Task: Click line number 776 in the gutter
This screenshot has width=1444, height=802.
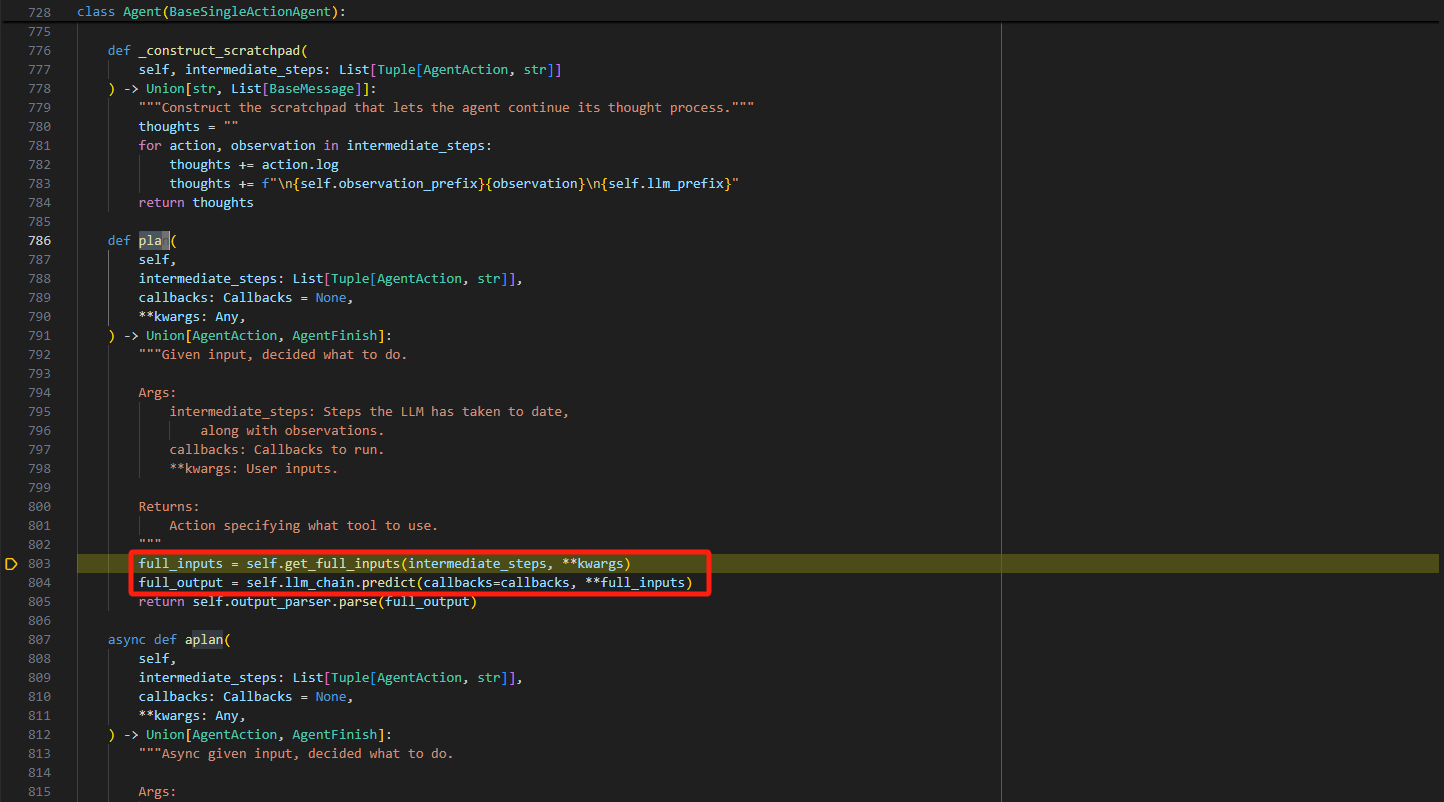Action: coord(39,51)
